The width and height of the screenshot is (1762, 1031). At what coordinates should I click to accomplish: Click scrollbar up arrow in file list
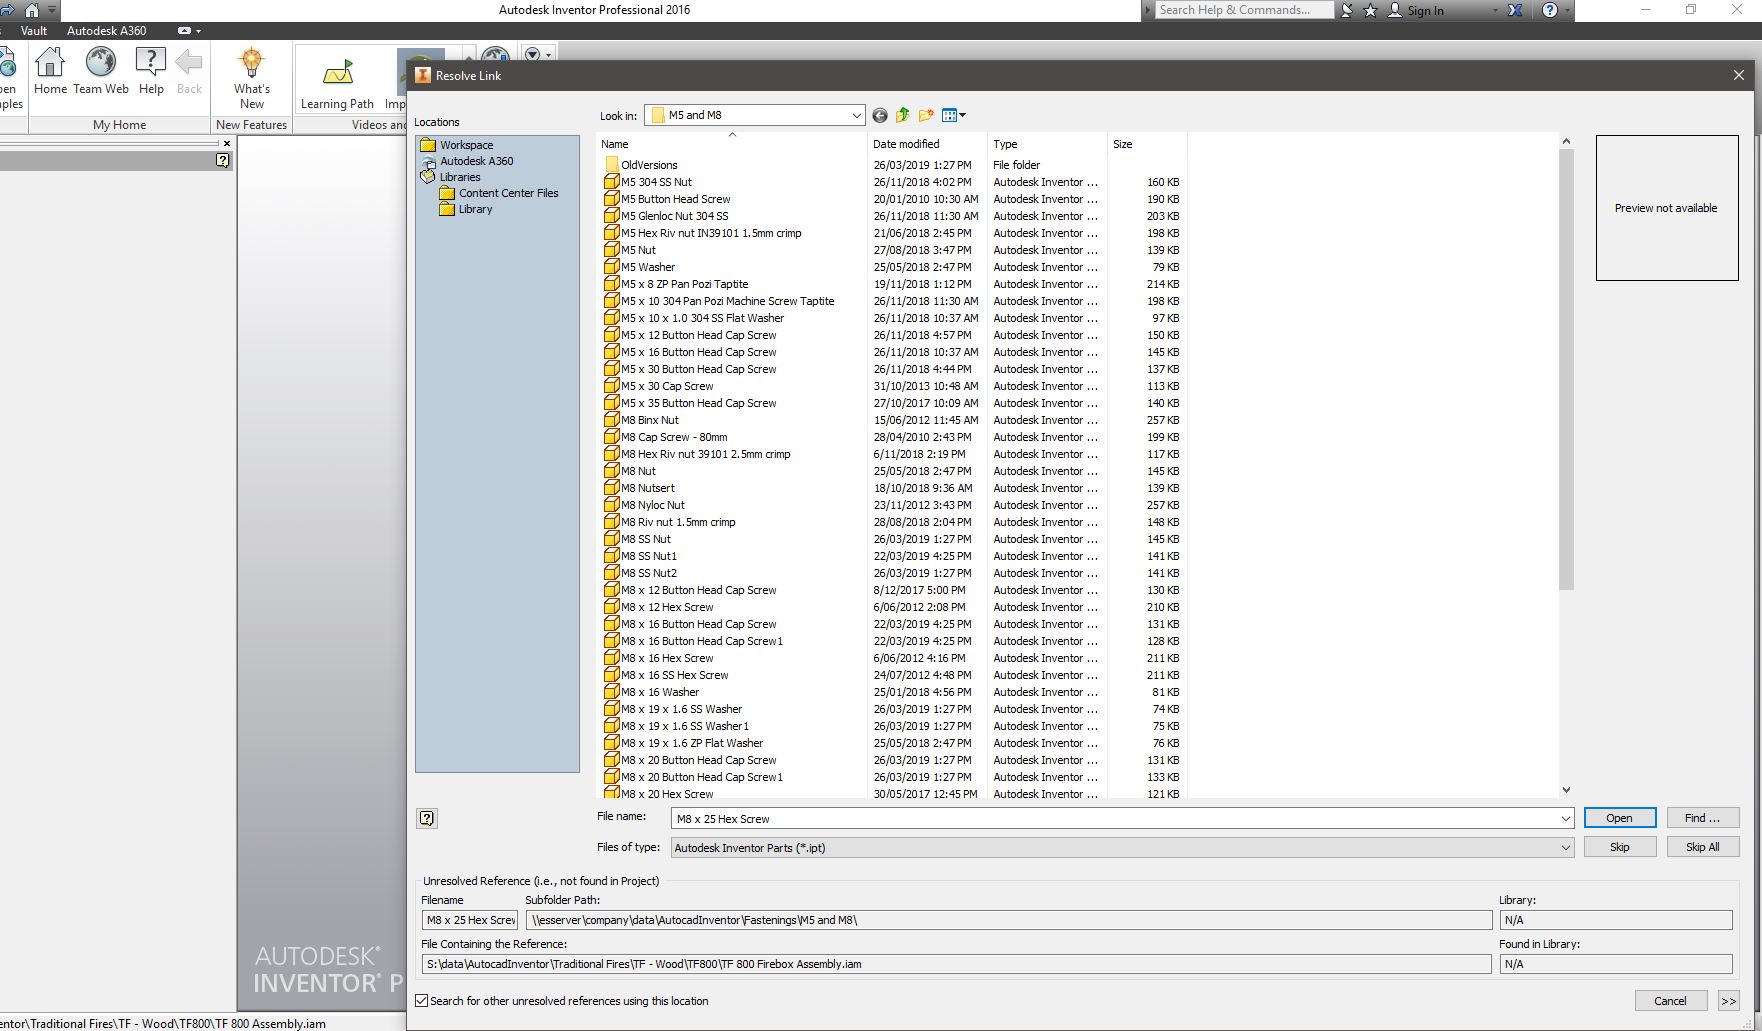(x=1566, y=141)
